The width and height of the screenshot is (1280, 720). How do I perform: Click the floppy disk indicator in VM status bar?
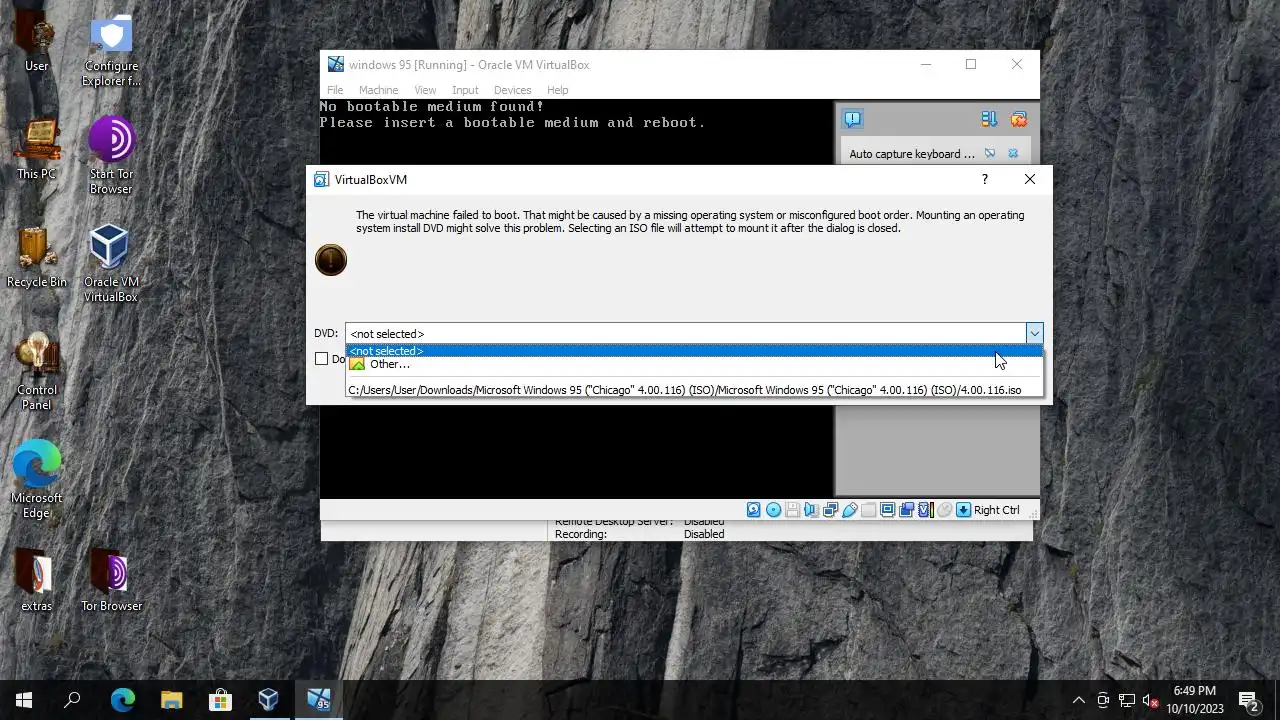[792, 510]
